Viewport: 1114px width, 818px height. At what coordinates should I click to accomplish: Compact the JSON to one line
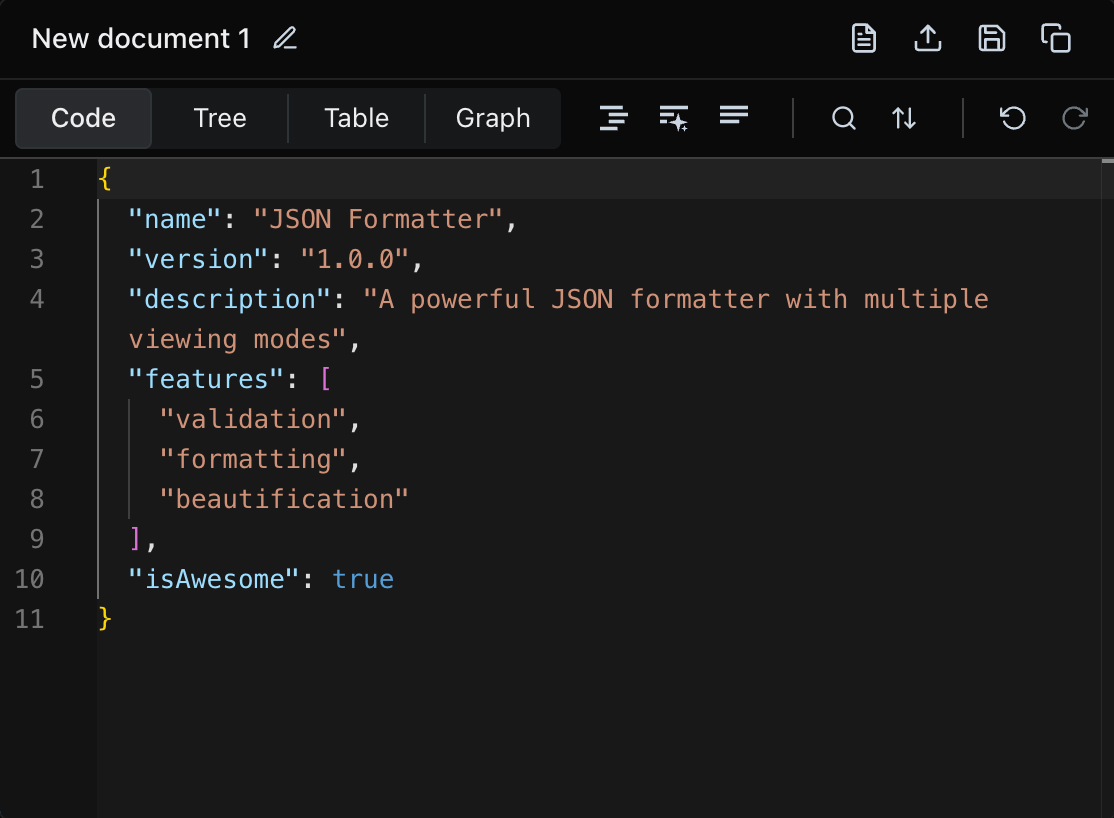click(x=733, y=118)
